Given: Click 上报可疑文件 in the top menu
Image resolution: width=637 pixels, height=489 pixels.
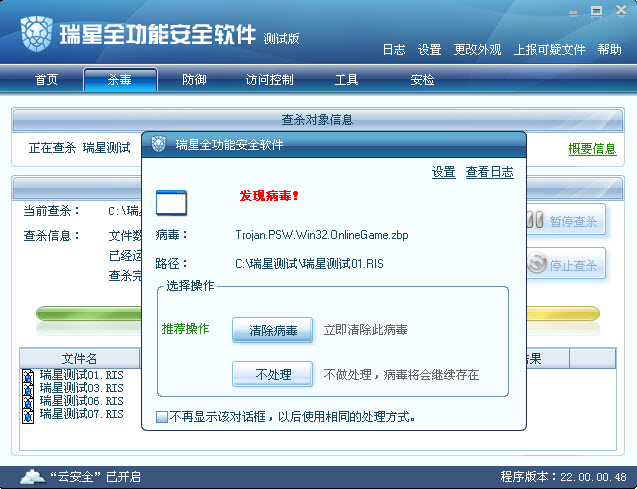Looking at the screenshot, I should [549, 50].
